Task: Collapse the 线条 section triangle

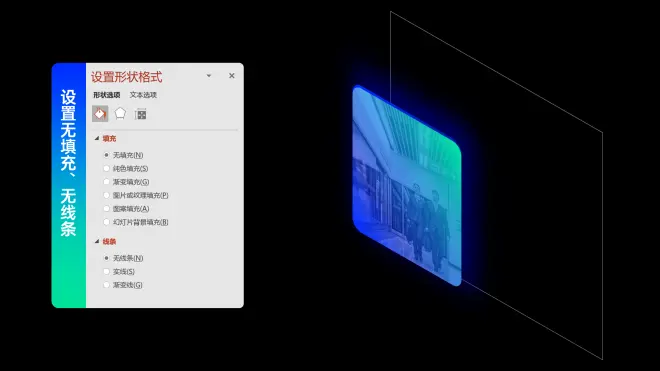Action: point(97,241)
